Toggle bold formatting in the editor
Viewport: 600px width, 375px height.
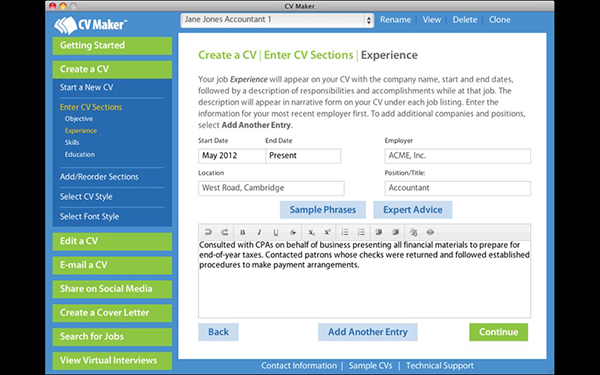(242, 232)
